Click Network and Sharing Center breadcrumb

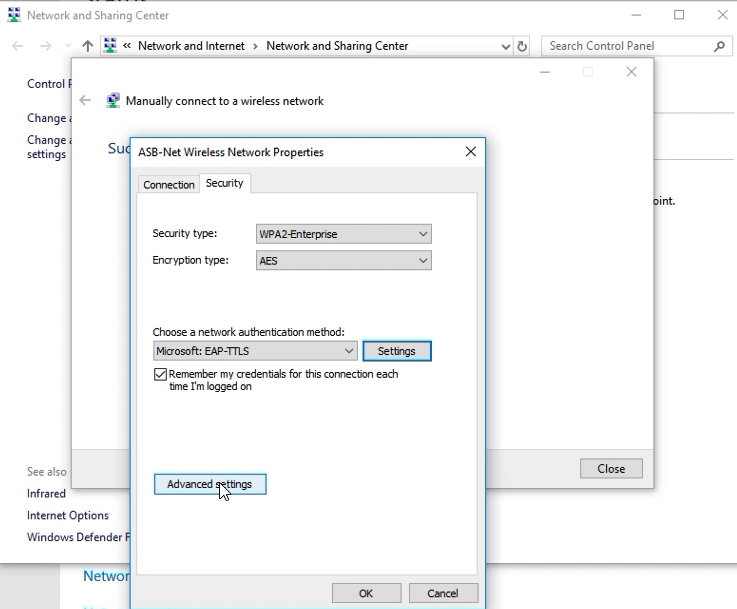click(x=337, y=46)
